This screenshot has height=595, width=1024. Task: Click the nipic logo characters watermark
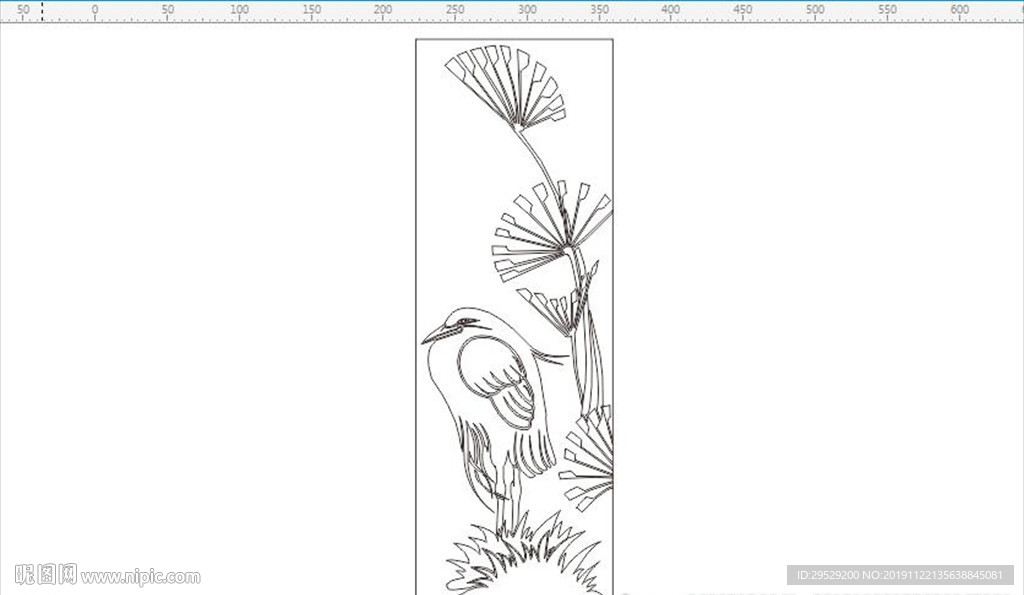click(x=46, y=575)
